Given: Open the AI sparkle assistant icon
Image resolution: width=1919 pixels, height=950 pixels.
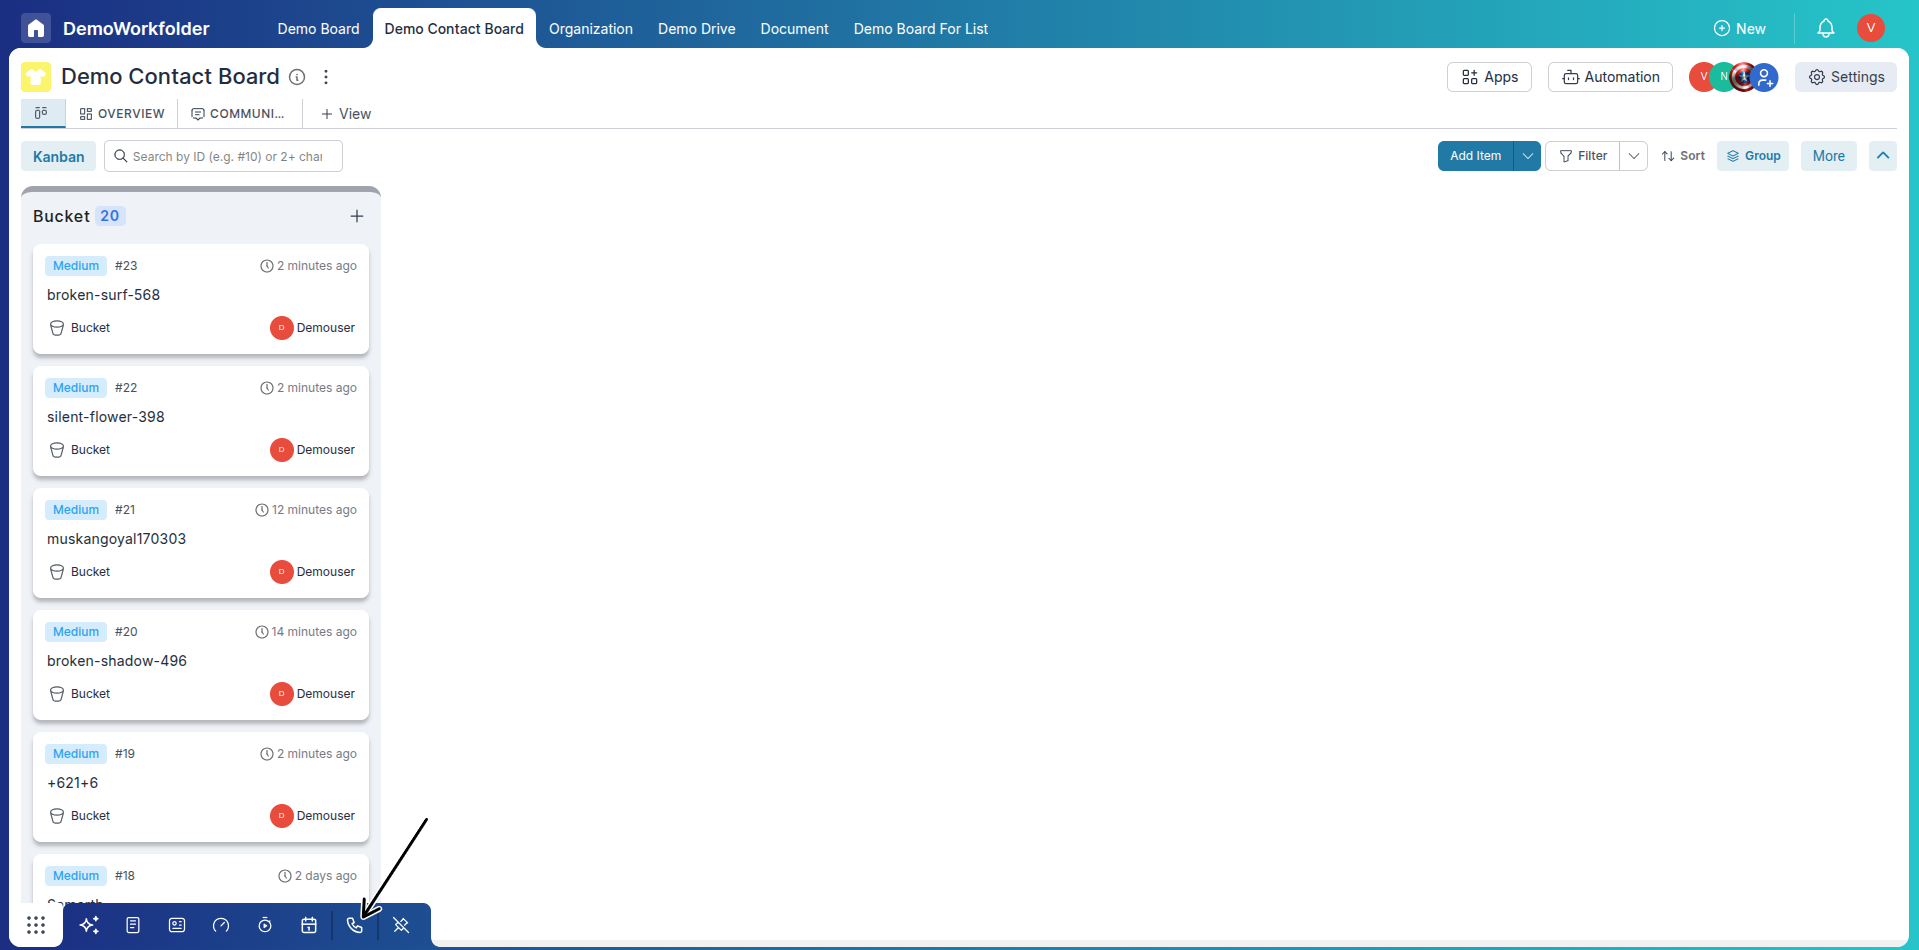Looking at the screenshot, I should pos(89,925).
